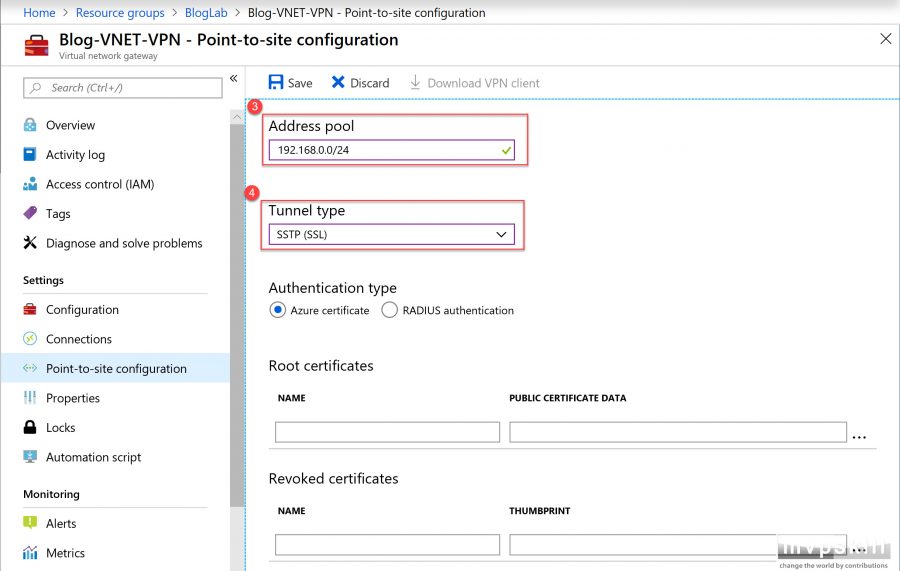The width and height of the screenshot is (900, 571).
Task: Open the root certificate row ellipsis menu
Action: coord(859,437)
